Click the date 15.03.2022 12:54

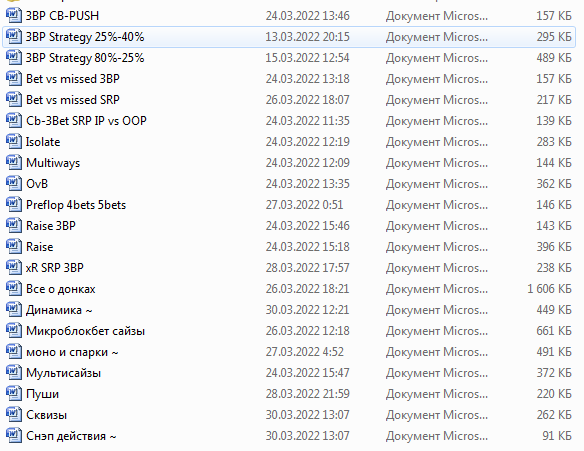tap(308, 58)
